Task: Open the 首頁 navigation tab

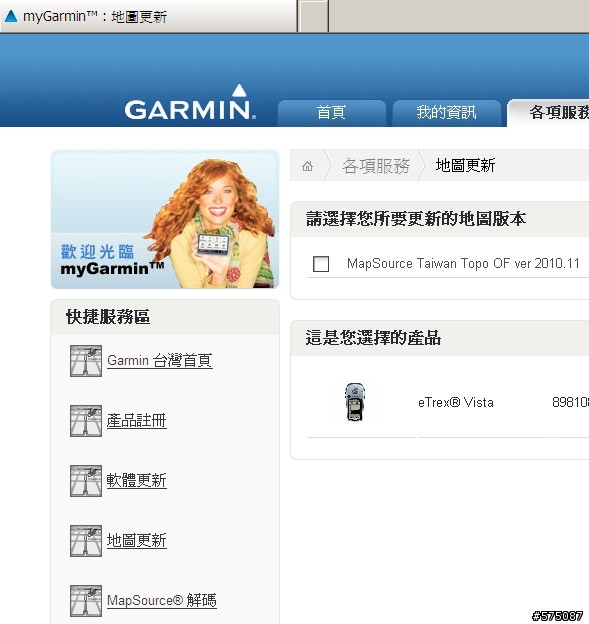Action: (332, 113)
